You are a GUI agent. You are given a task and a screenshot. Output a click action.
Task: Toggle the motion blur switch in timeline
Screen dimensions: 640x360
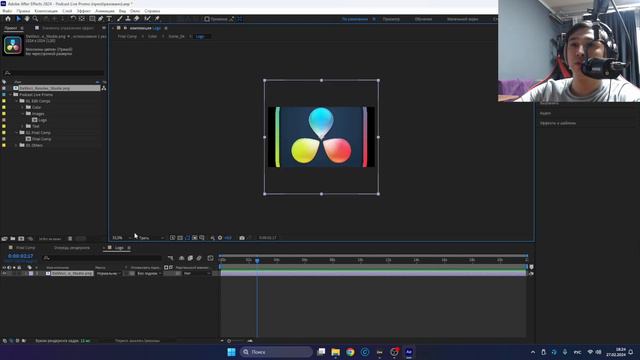tap(199, 258)
